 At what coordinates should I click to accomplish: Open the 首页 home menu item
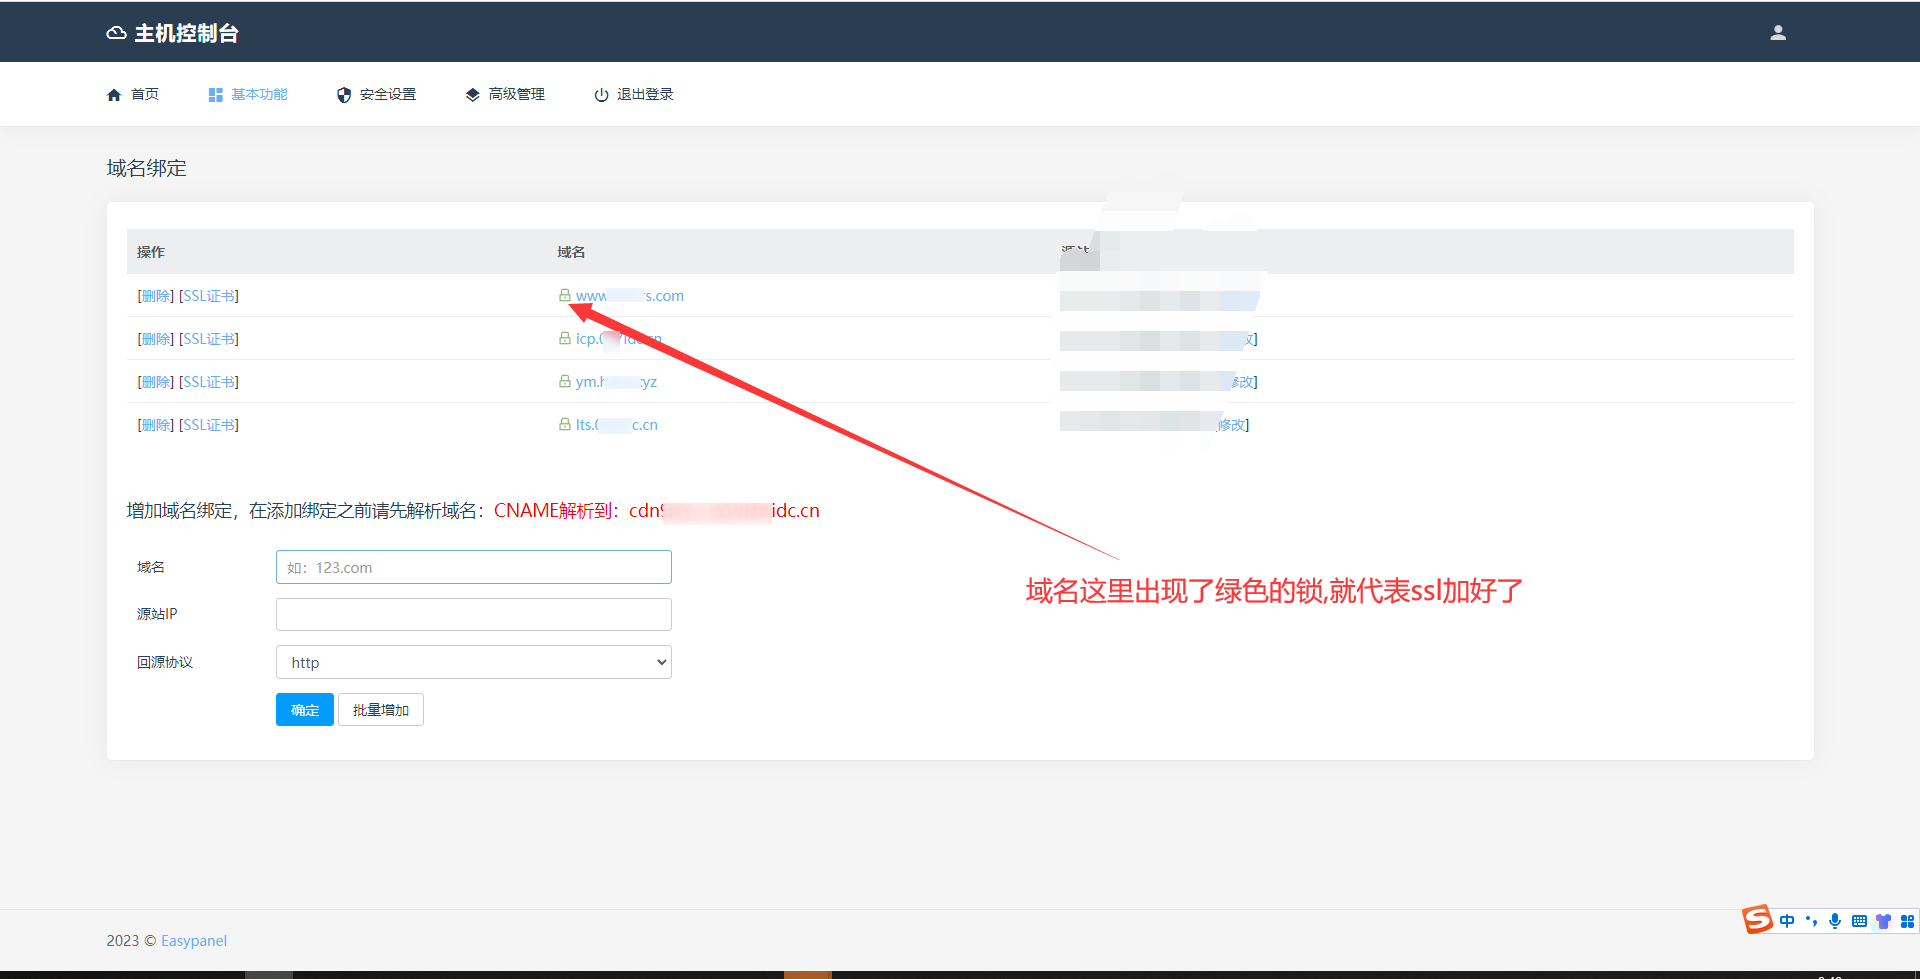pos(133,94)
